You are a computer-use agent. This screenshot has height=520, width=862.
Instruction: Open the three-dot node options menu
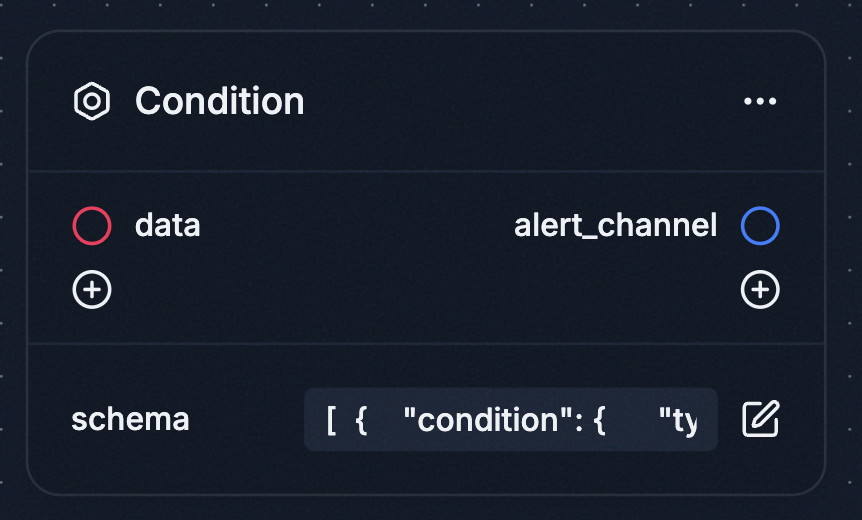tap(760, 101)
